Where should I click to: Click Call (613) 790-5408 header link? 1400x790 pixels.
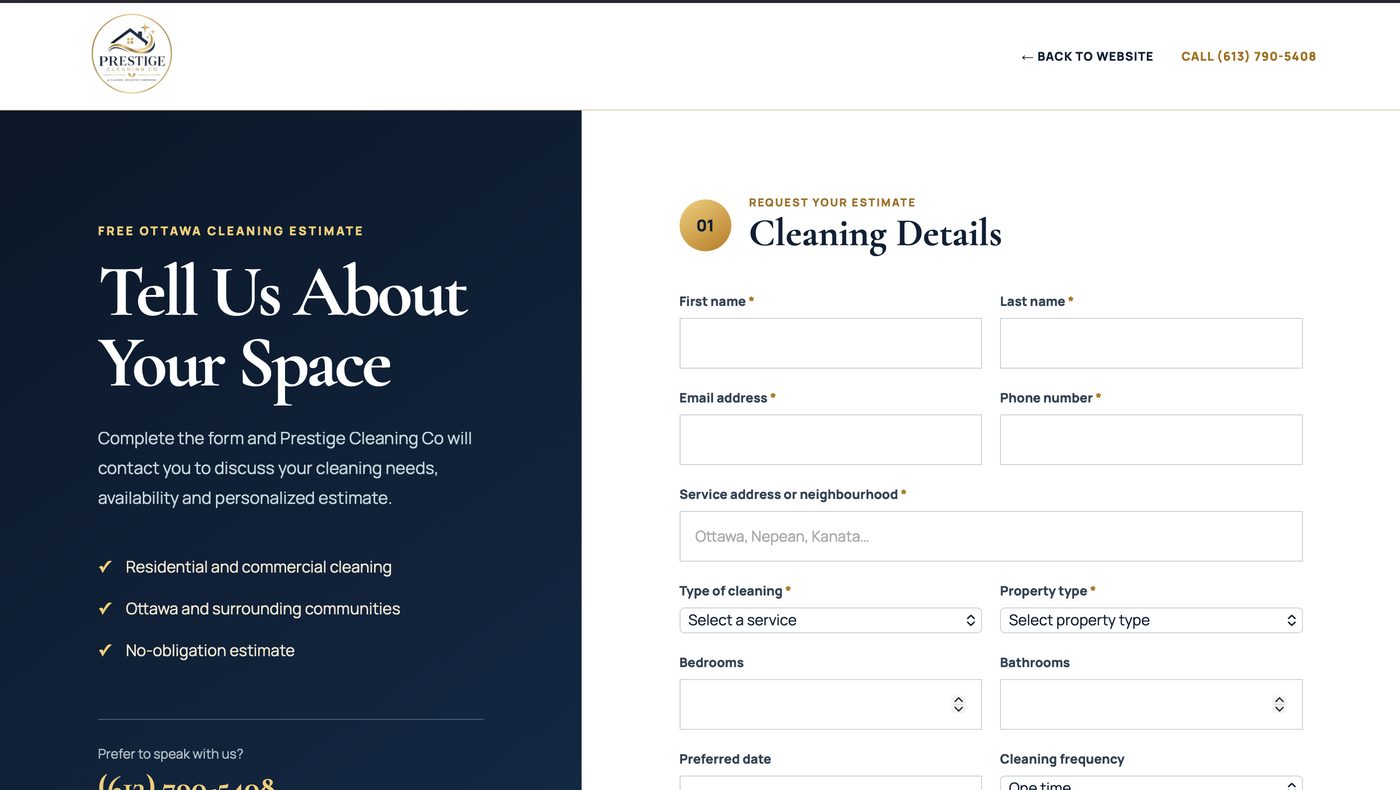(x=1249, y=57)
